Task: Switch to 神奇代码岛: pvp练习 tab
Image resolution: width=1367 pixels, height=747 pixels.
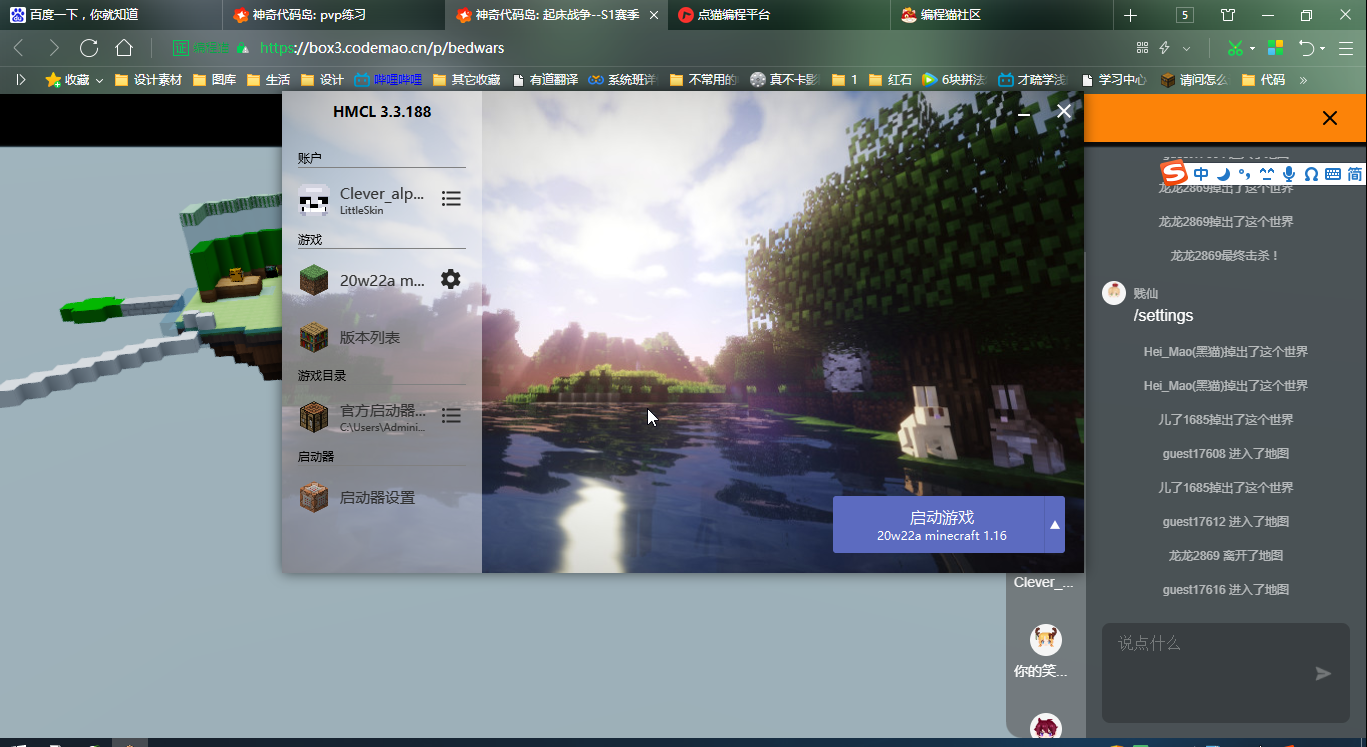Action: (334, 15)
